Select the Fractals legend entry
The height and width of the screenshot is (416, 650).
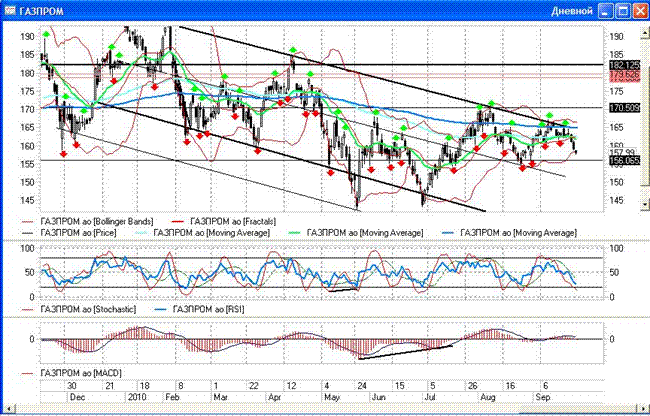[x=223, y=222]
